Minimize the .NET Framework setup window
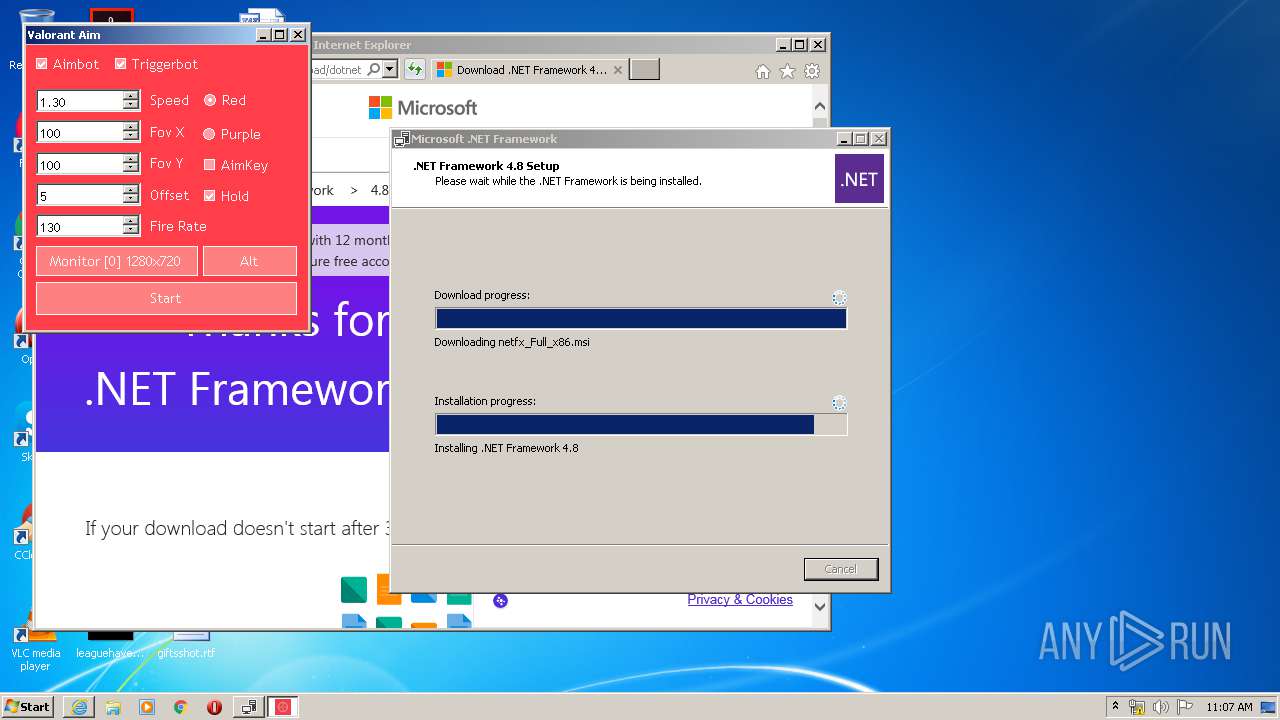Viewport: 1280px width, 720px height. tap(843, 139)
